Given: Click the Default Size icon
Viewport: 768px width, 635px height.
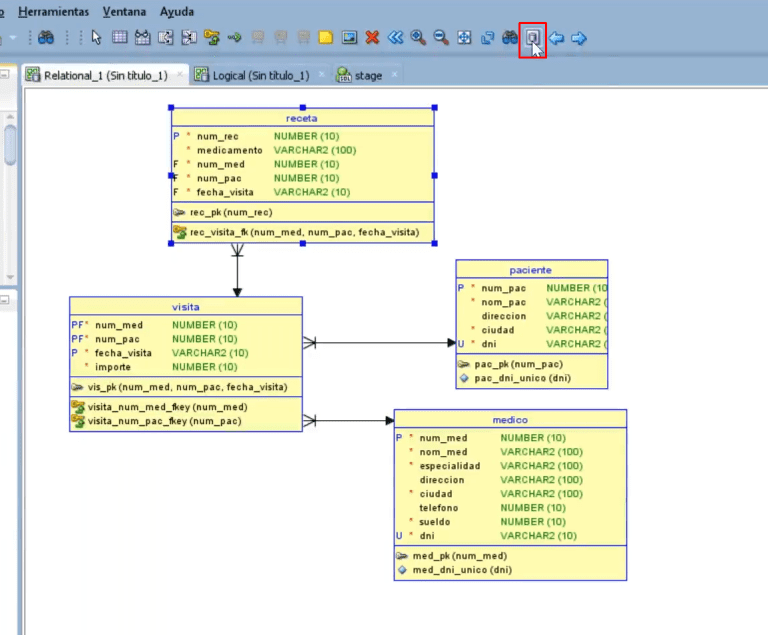Looking at the screenshot, I should coord(487,38).
